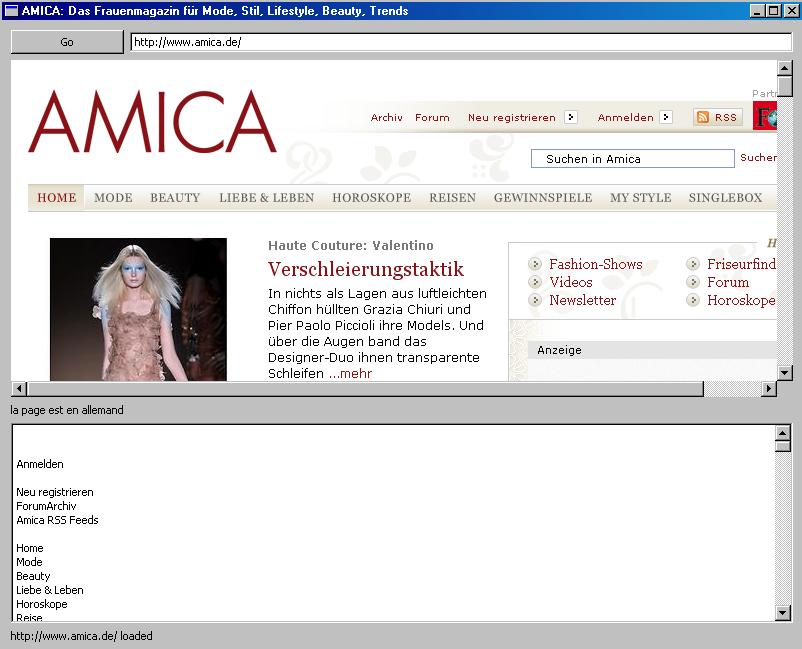This screenshot has height=649, width=802.
Task: Click 'Home' text in lower pane
Action: (x=30, y=548)
